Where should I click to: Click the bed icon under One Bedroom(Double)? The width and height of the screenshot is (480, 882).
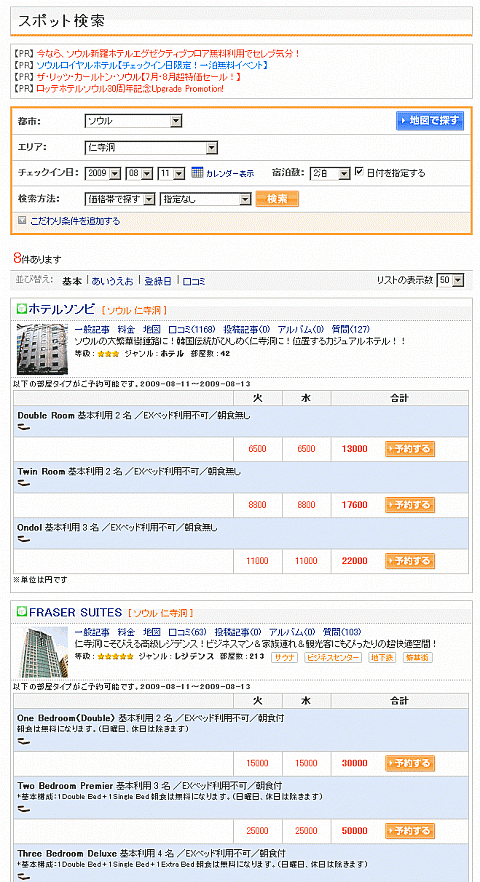click(24, 741)
